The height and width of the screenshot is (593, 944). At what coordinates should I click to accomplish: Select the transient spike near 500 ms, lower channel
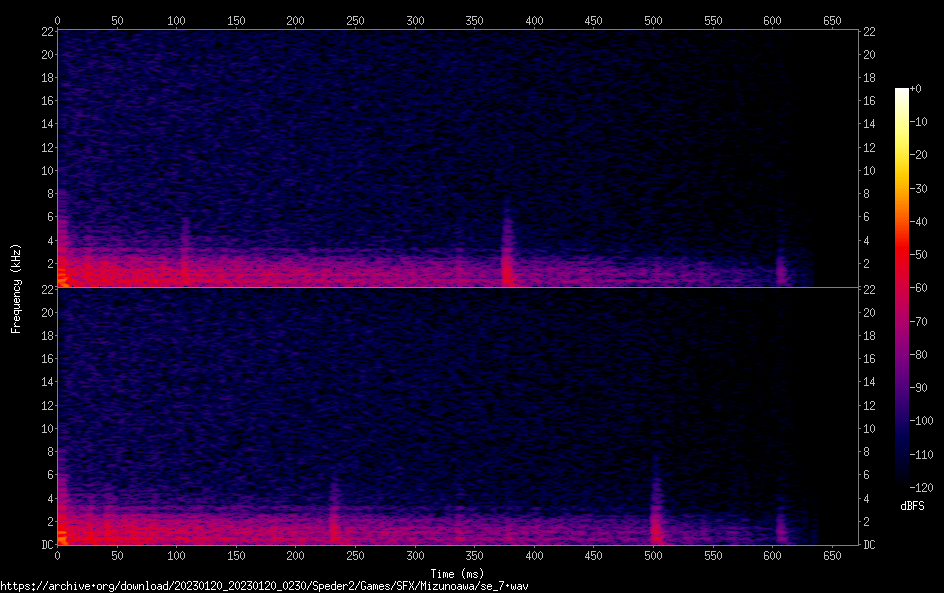(655, 520)
